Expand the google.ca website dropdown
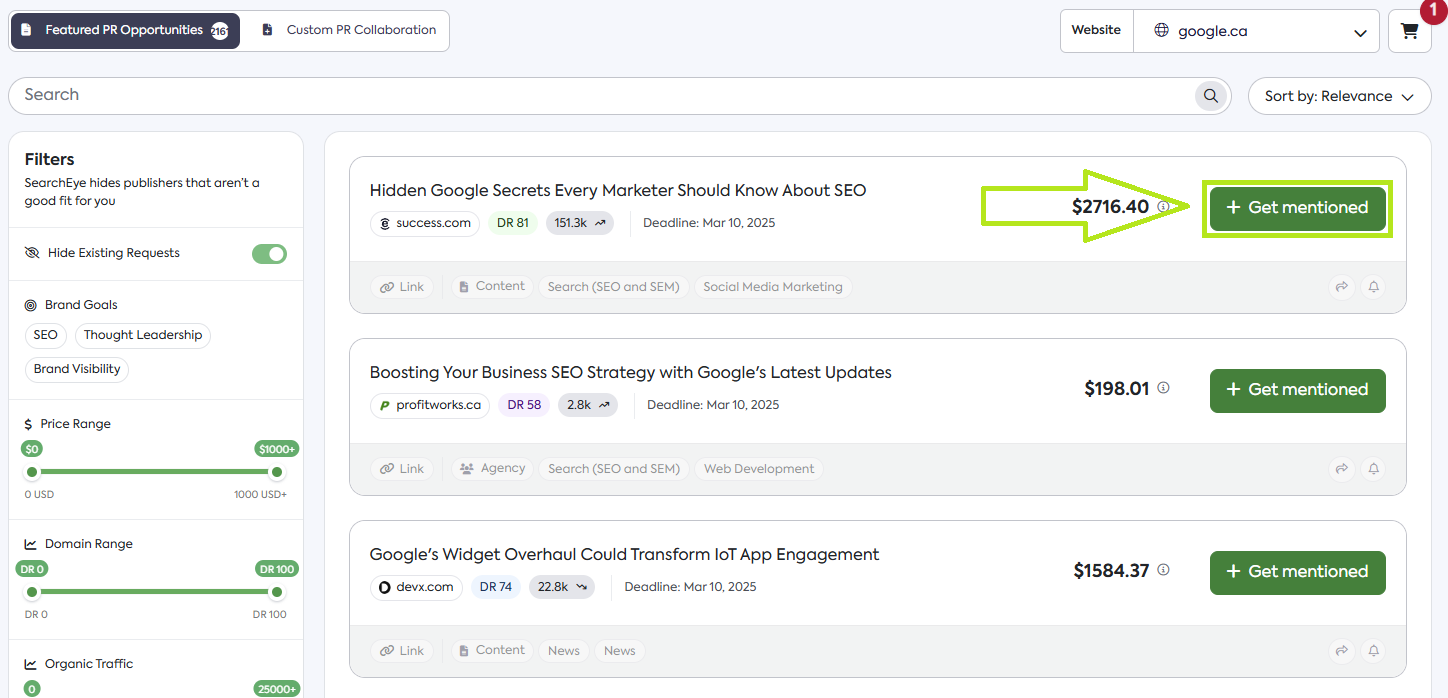The image size is (1448, 698). tap(1256, 31)
